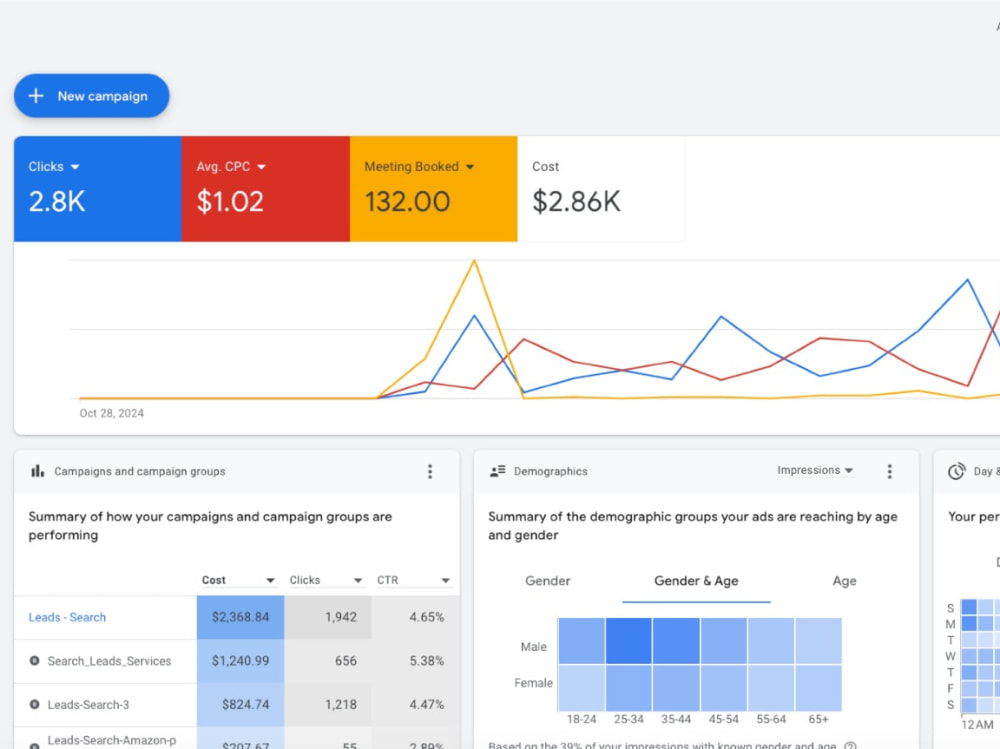
Task: Click the bar chart icon beside Campaigns heading
Action: point(38,471)
